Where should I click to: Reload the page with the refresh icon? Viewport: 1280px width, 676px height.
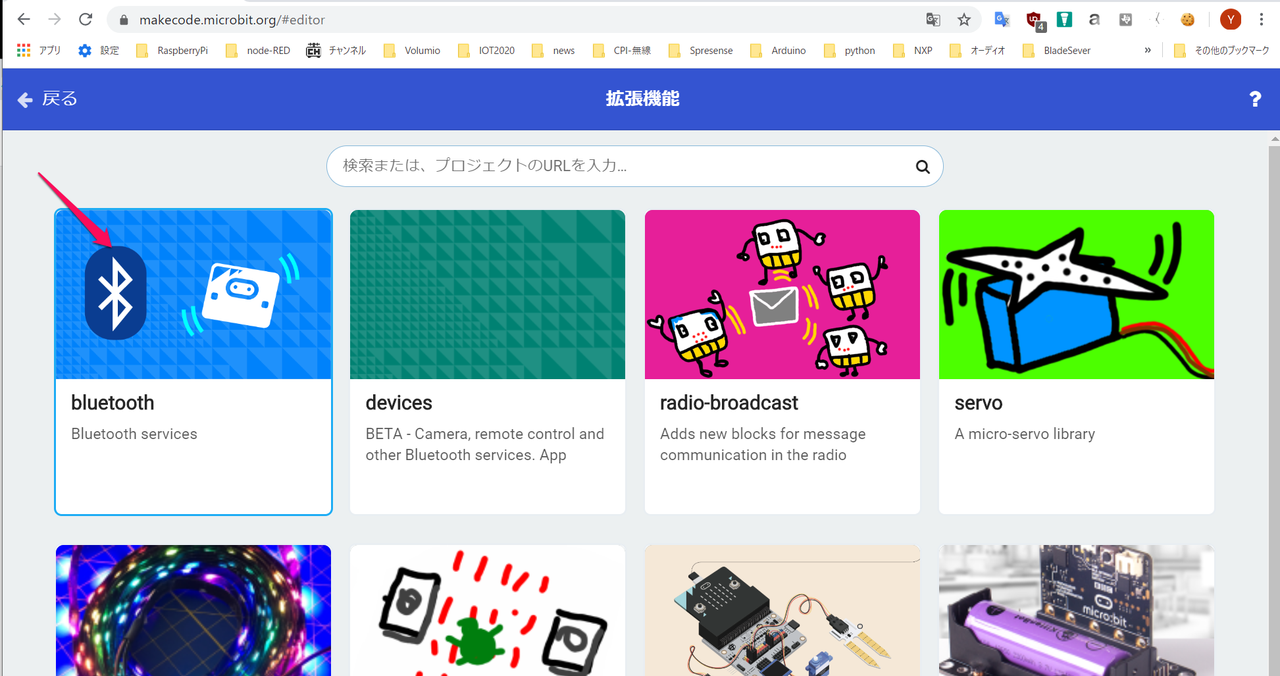86,19
